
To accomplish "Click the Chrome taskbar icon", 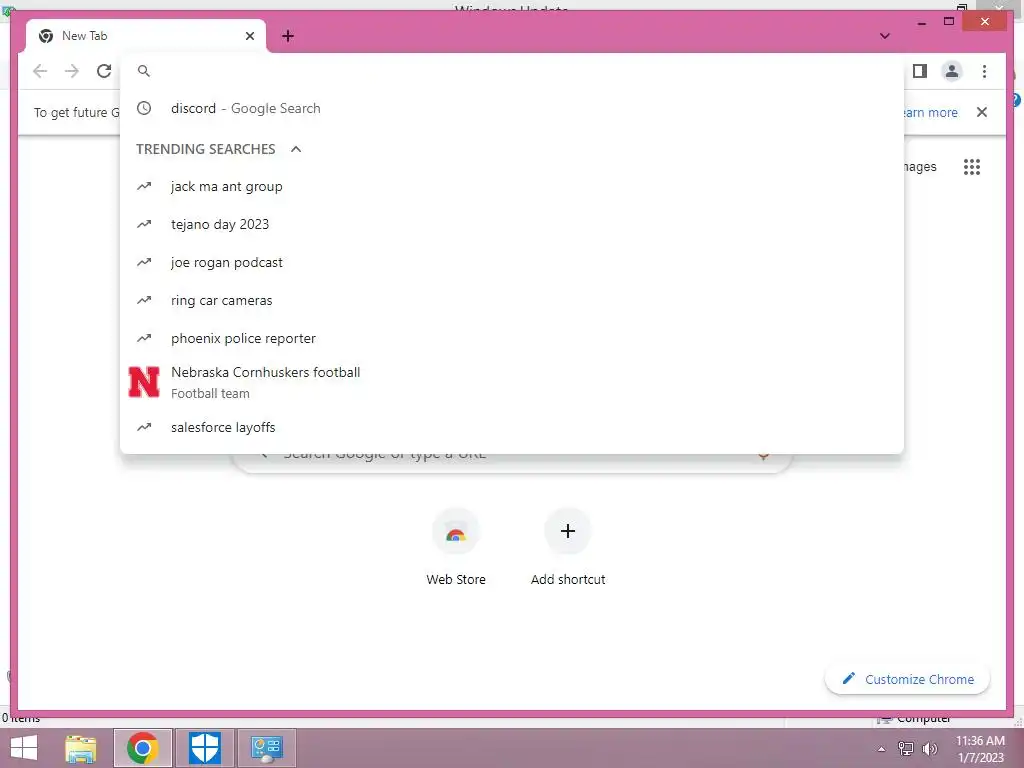I will point(143,748).
